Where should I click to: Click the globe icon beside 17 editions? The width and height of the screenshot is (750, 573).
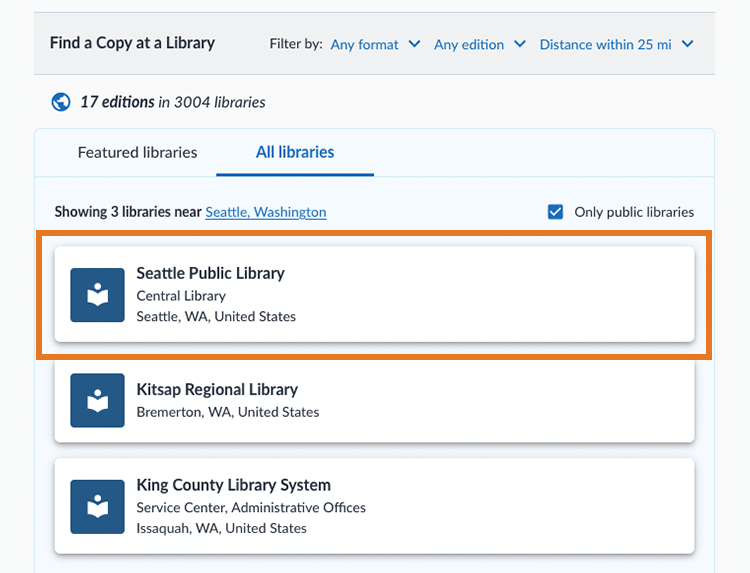(61, 101)
